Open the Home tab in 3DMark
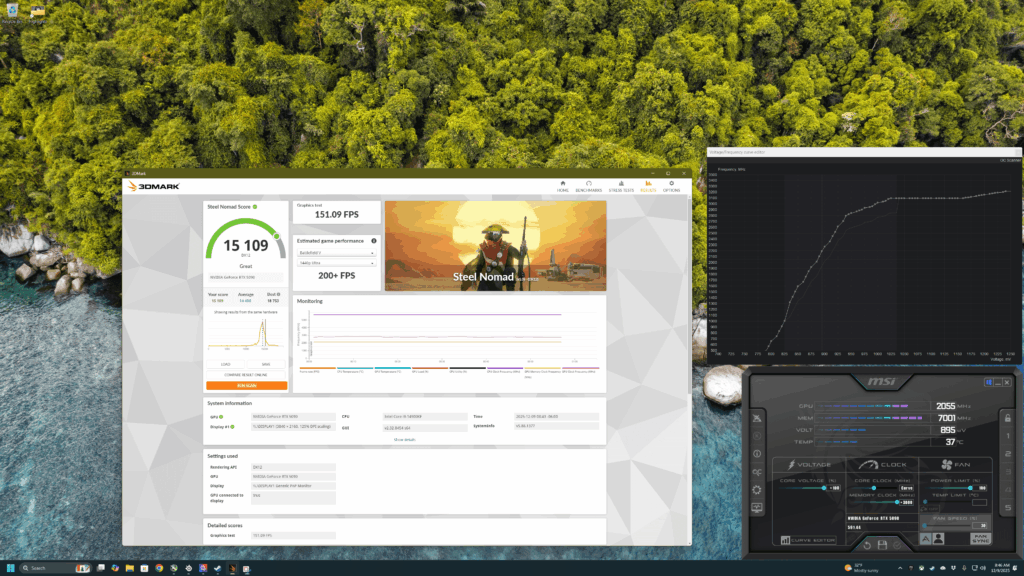This screenshot has width=1024, height=576. 562,186
